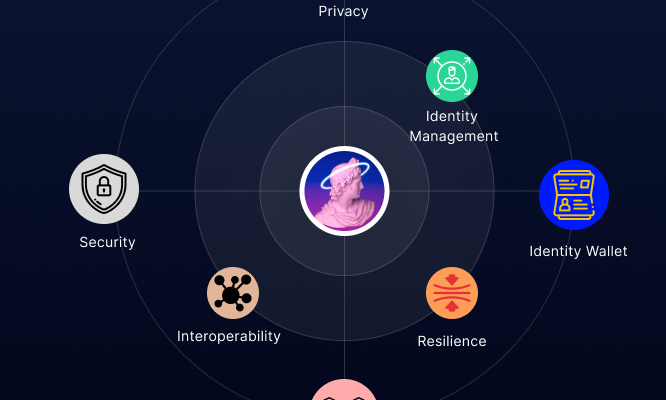Screen dimensions: 666x400
Task: Open the central pink statue avatar
Action: click(344, 191)
